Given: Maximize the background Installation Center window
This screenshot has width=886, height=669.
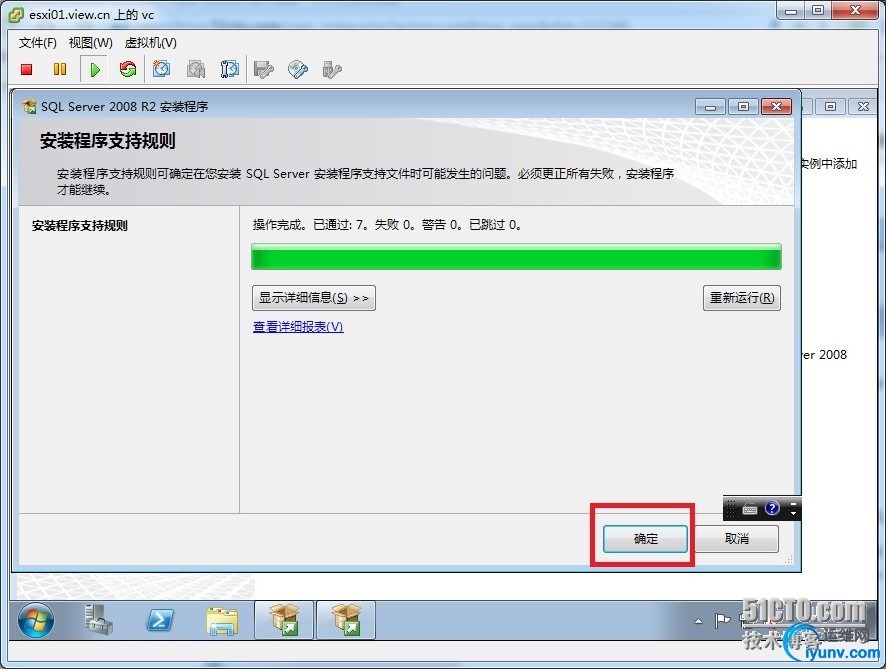Looking at the screenshot, I should [x=830, y=107].
